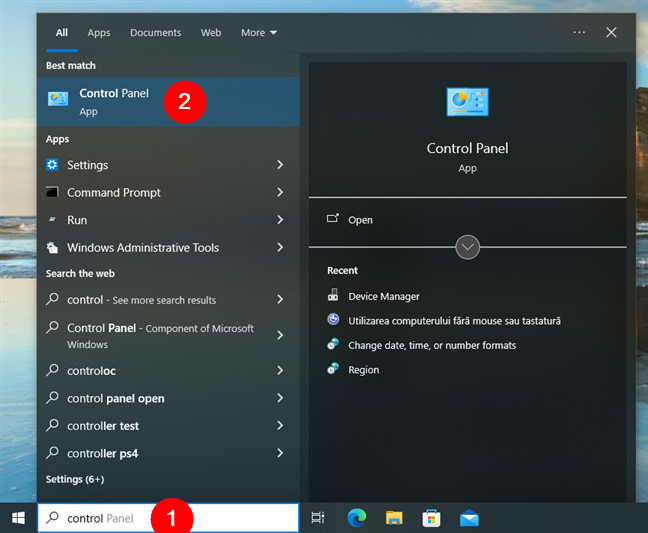This screenshot has height=533, width=648.
Task: Expand the 'controloc' suggestion chevron
Action: click(280, 370)
